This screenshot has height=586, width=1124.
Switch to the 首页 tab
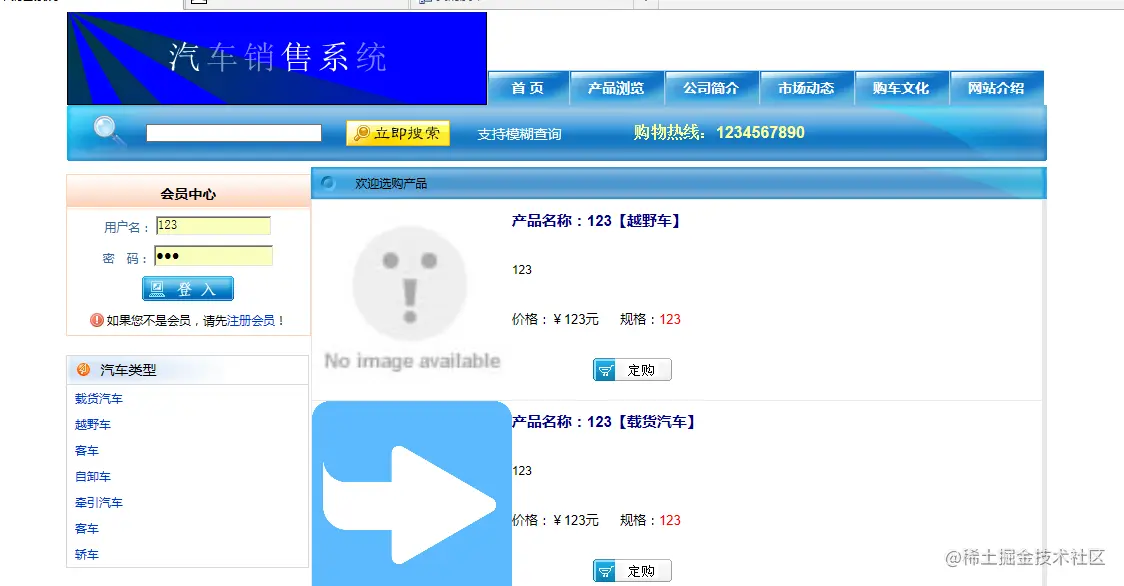[527, 88]
